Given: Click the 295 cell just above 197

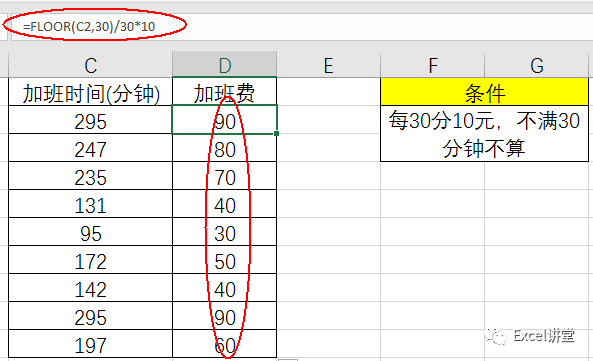Looking at the screenshot, I should pyautogui.click(x=90, y=316).
